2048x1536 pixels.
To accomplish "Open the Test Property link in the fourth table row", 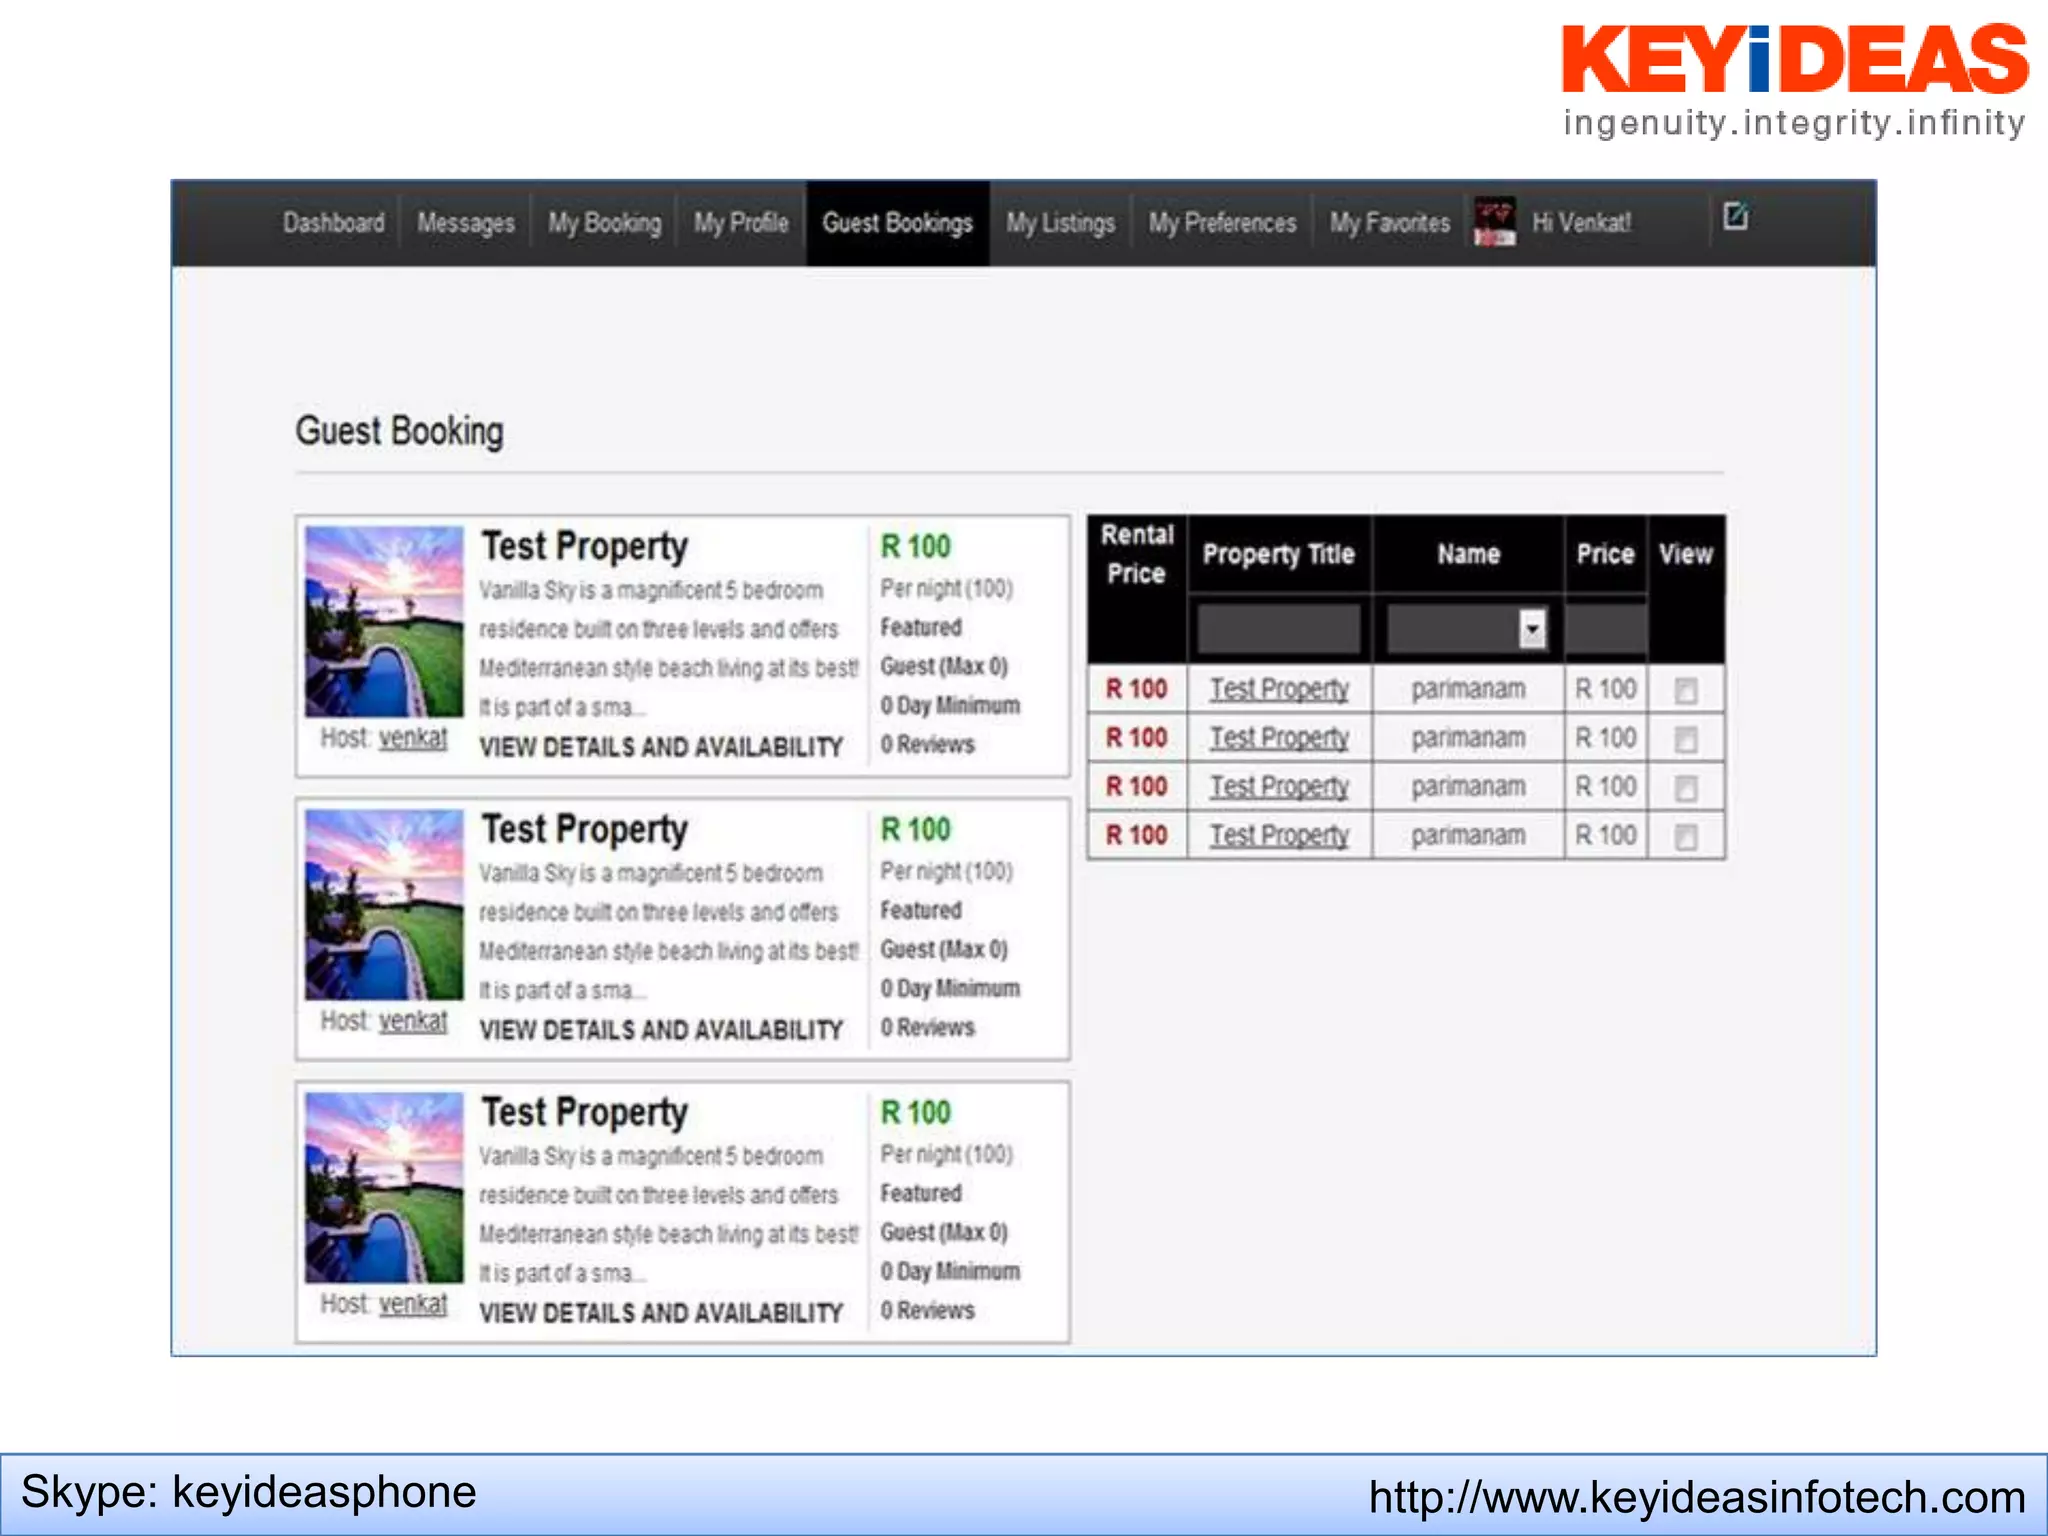I will pos(1279,835).
